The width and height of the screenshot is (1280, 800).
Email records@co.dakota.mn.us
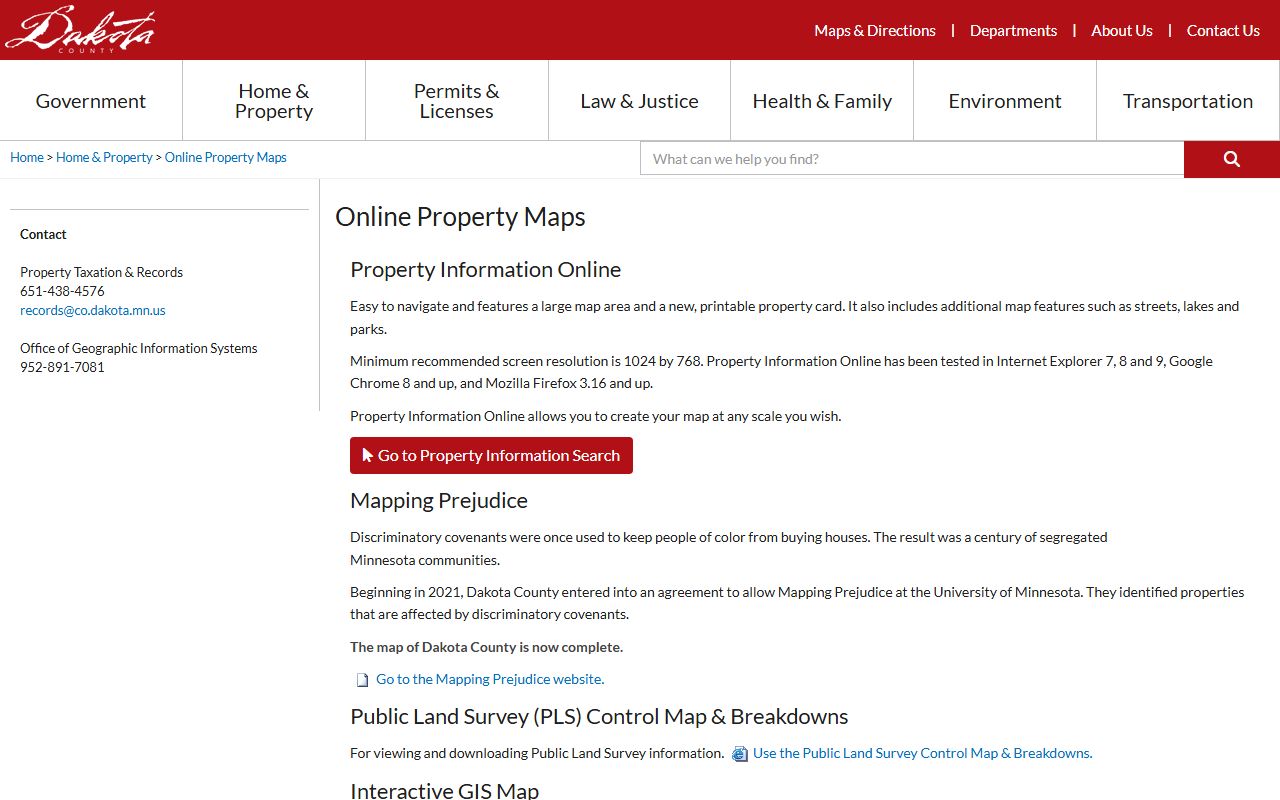pos(93,310)
